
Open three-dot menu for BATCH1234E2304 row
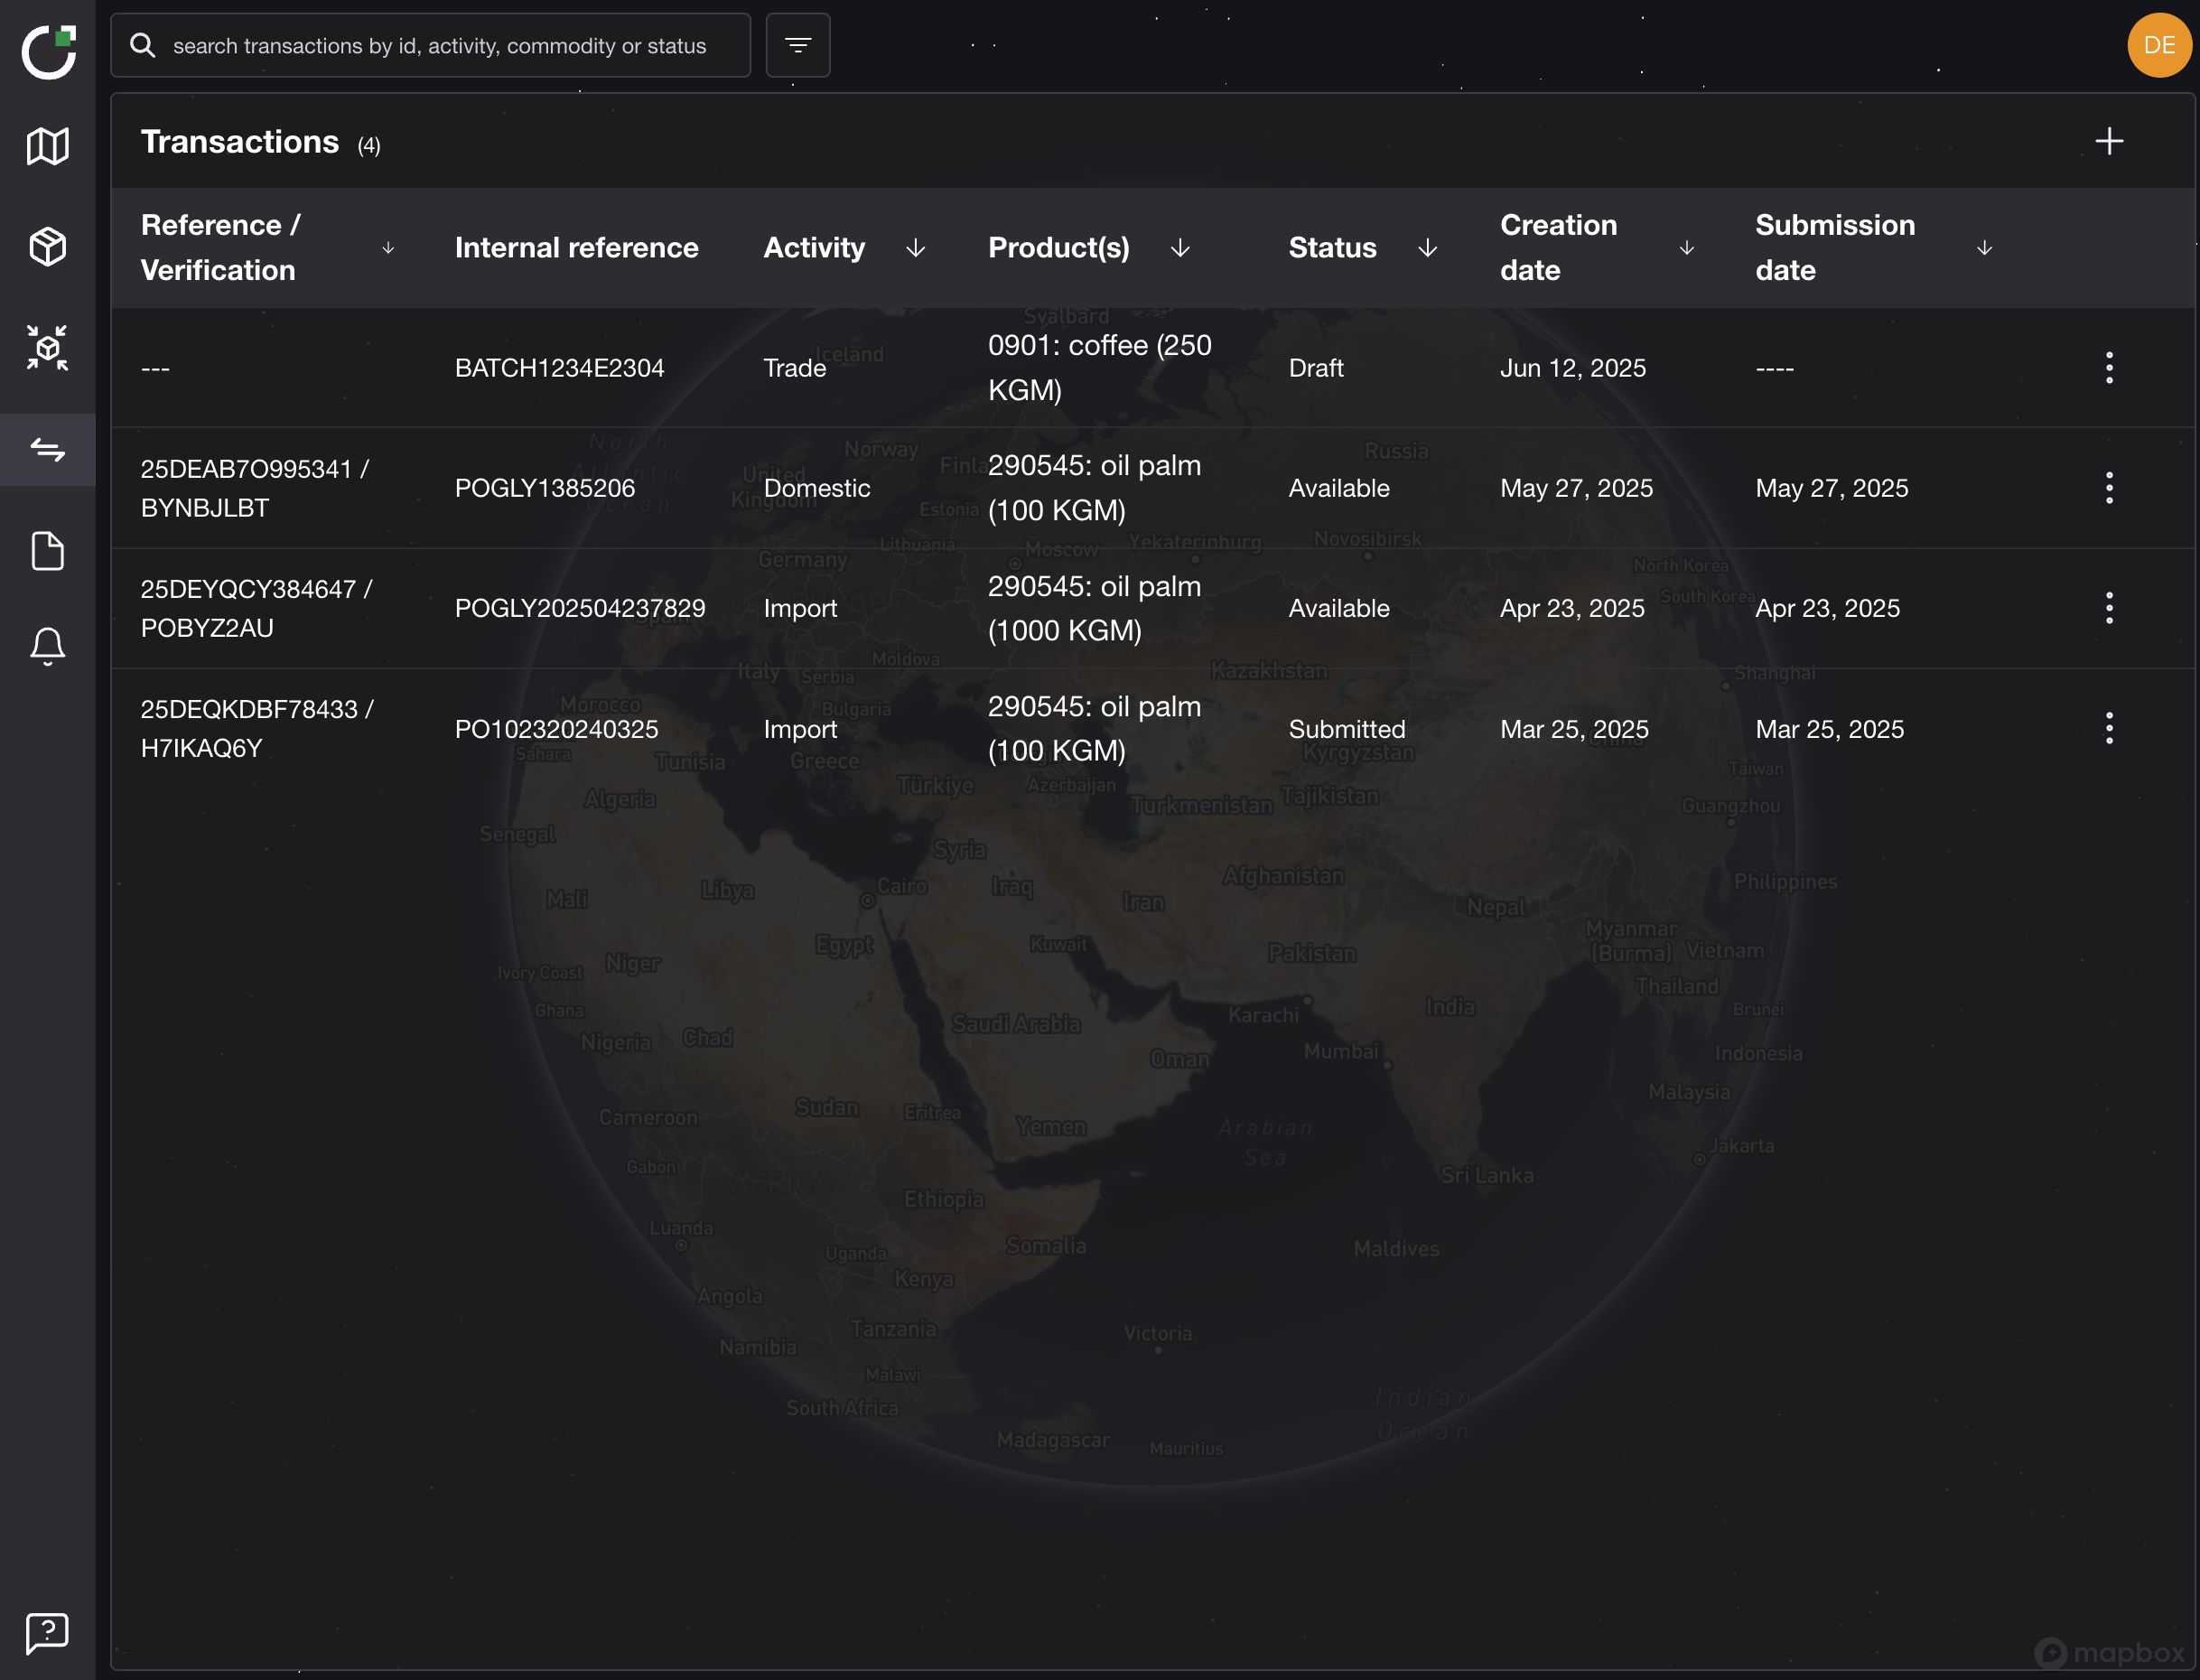pyautogui.click(x=2108, y=368)
